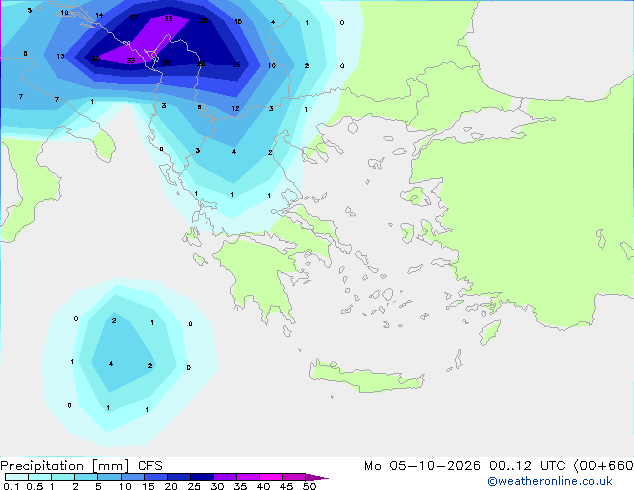Viewport: 634px width, 490px height.
Task: Click the magenta 40 to 45 legend swatch
Action: point(271,477)
